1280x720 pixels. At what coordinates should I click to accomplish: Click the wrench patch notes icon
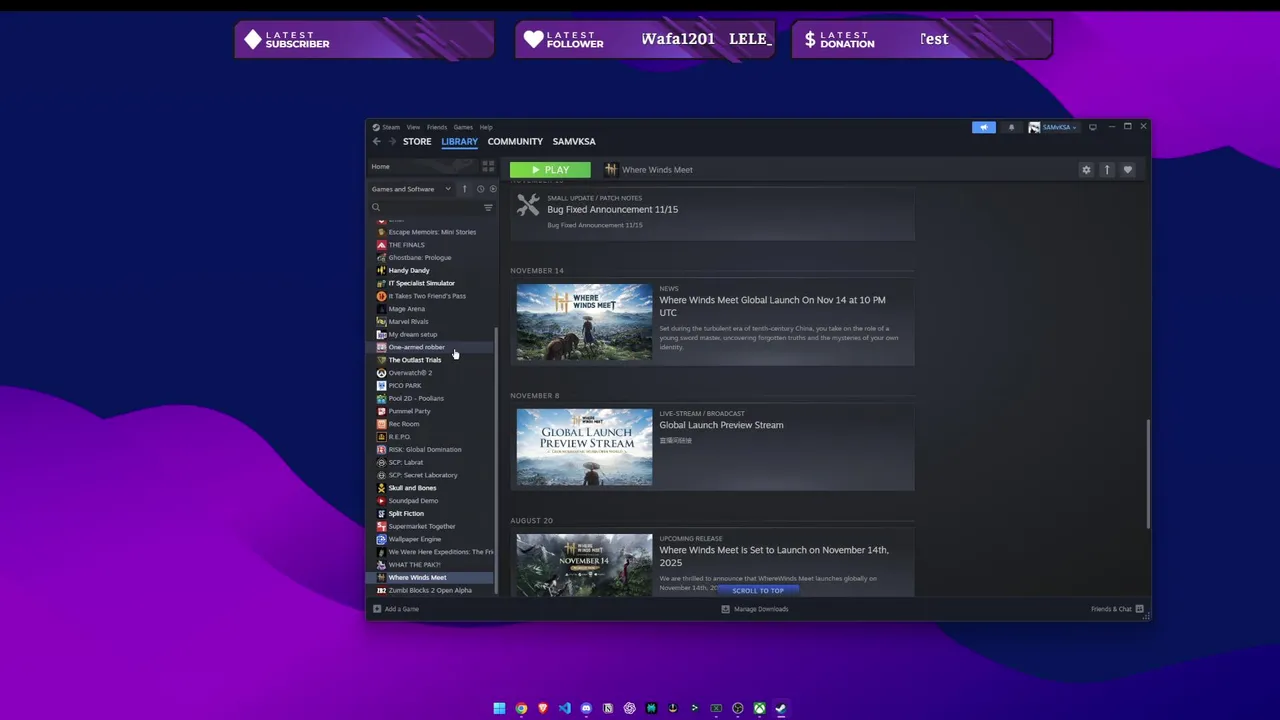(x=528, y=205)
